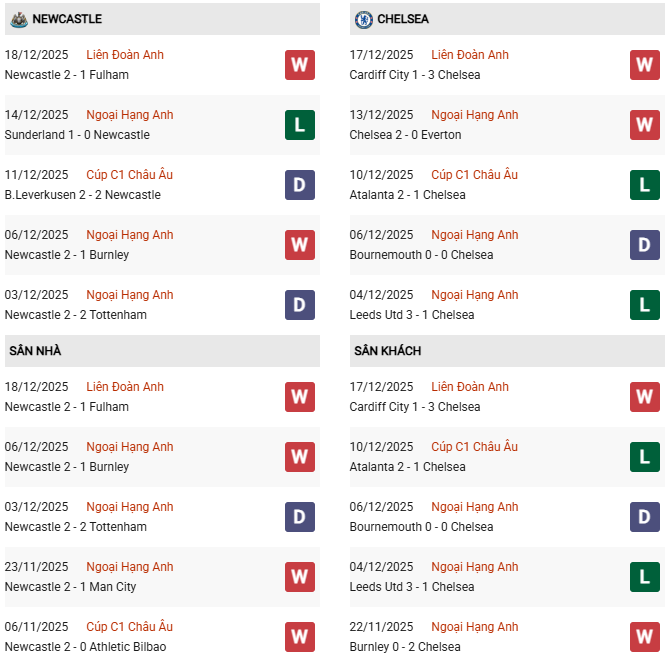Select the D badge for B.Leverkusen vs Newcastle

tap(299, 185)
